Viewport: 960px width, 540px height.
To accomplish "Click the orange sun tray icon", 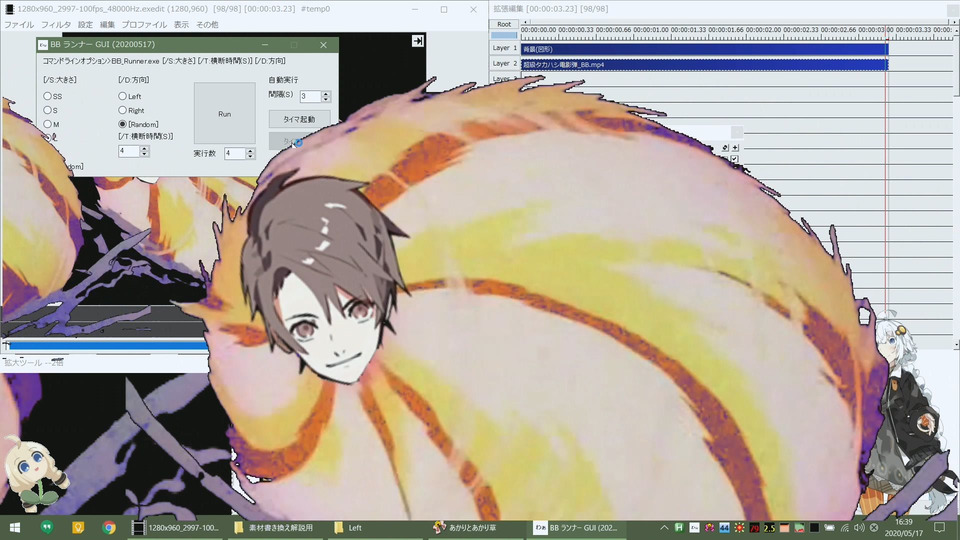I will [740, 528].
